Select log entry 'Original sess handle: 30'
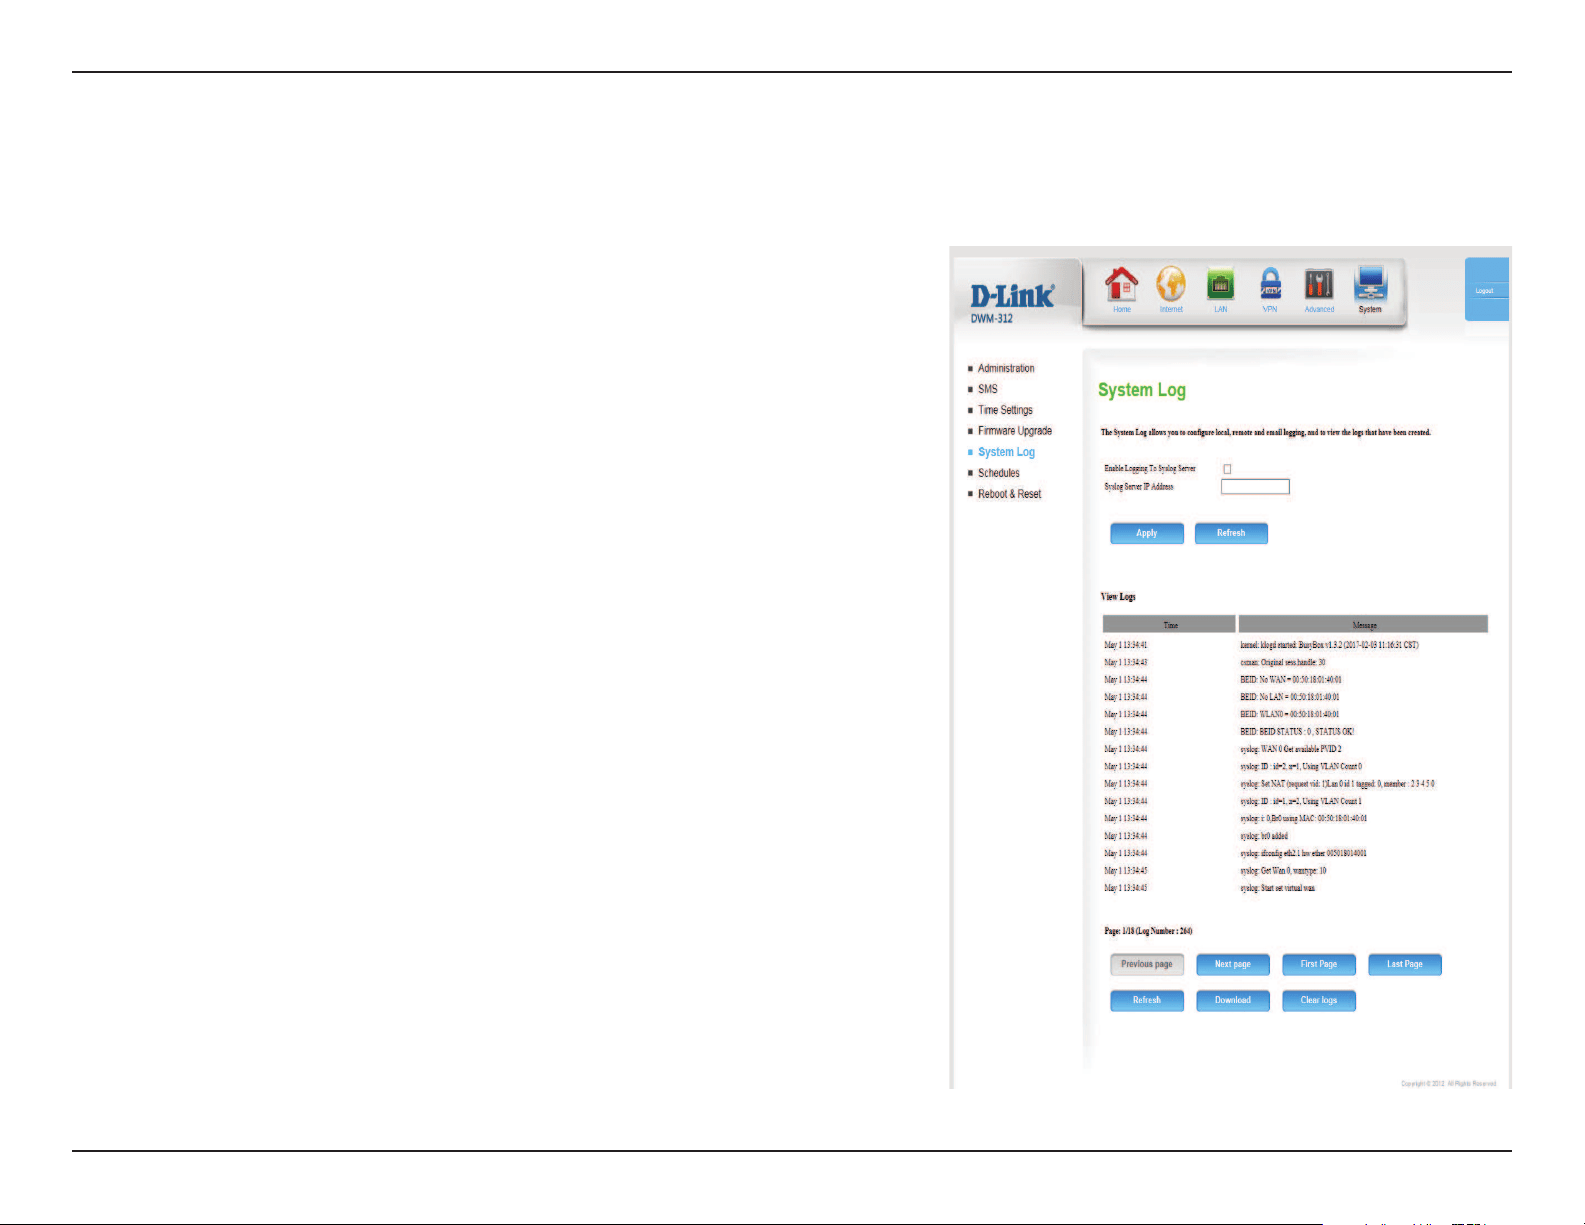Viewport: 1585px width, 1225px height. [1283, 662]
